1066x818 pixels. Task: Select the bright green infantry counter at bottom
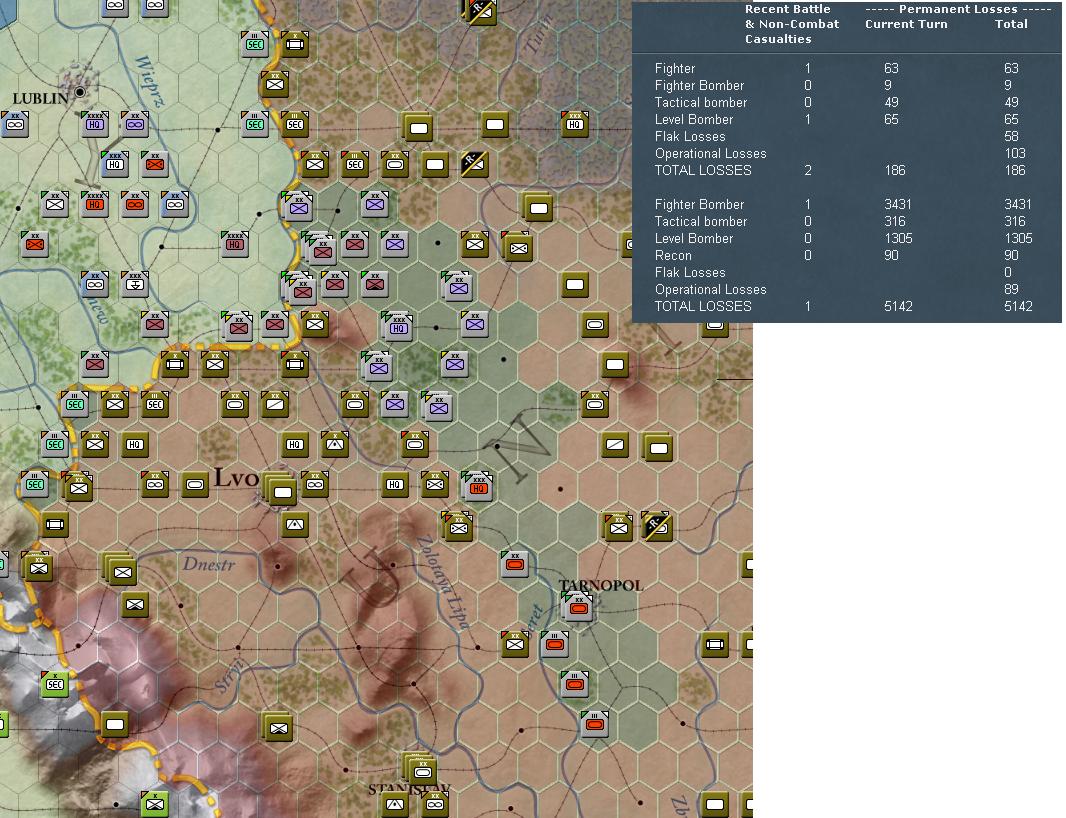point(154,804)
